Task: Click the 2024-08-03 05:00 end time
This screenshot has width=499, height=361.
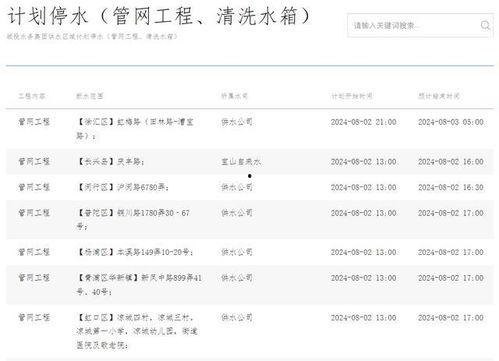Action: click(451, 122)
